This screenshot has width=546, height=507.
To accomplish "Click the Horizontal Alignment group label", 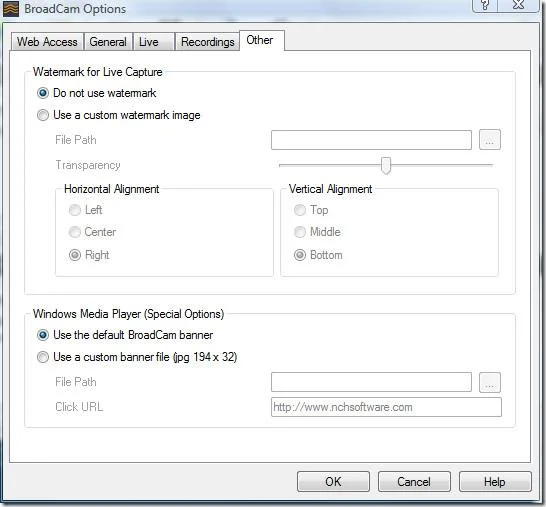I will [111, 189].
